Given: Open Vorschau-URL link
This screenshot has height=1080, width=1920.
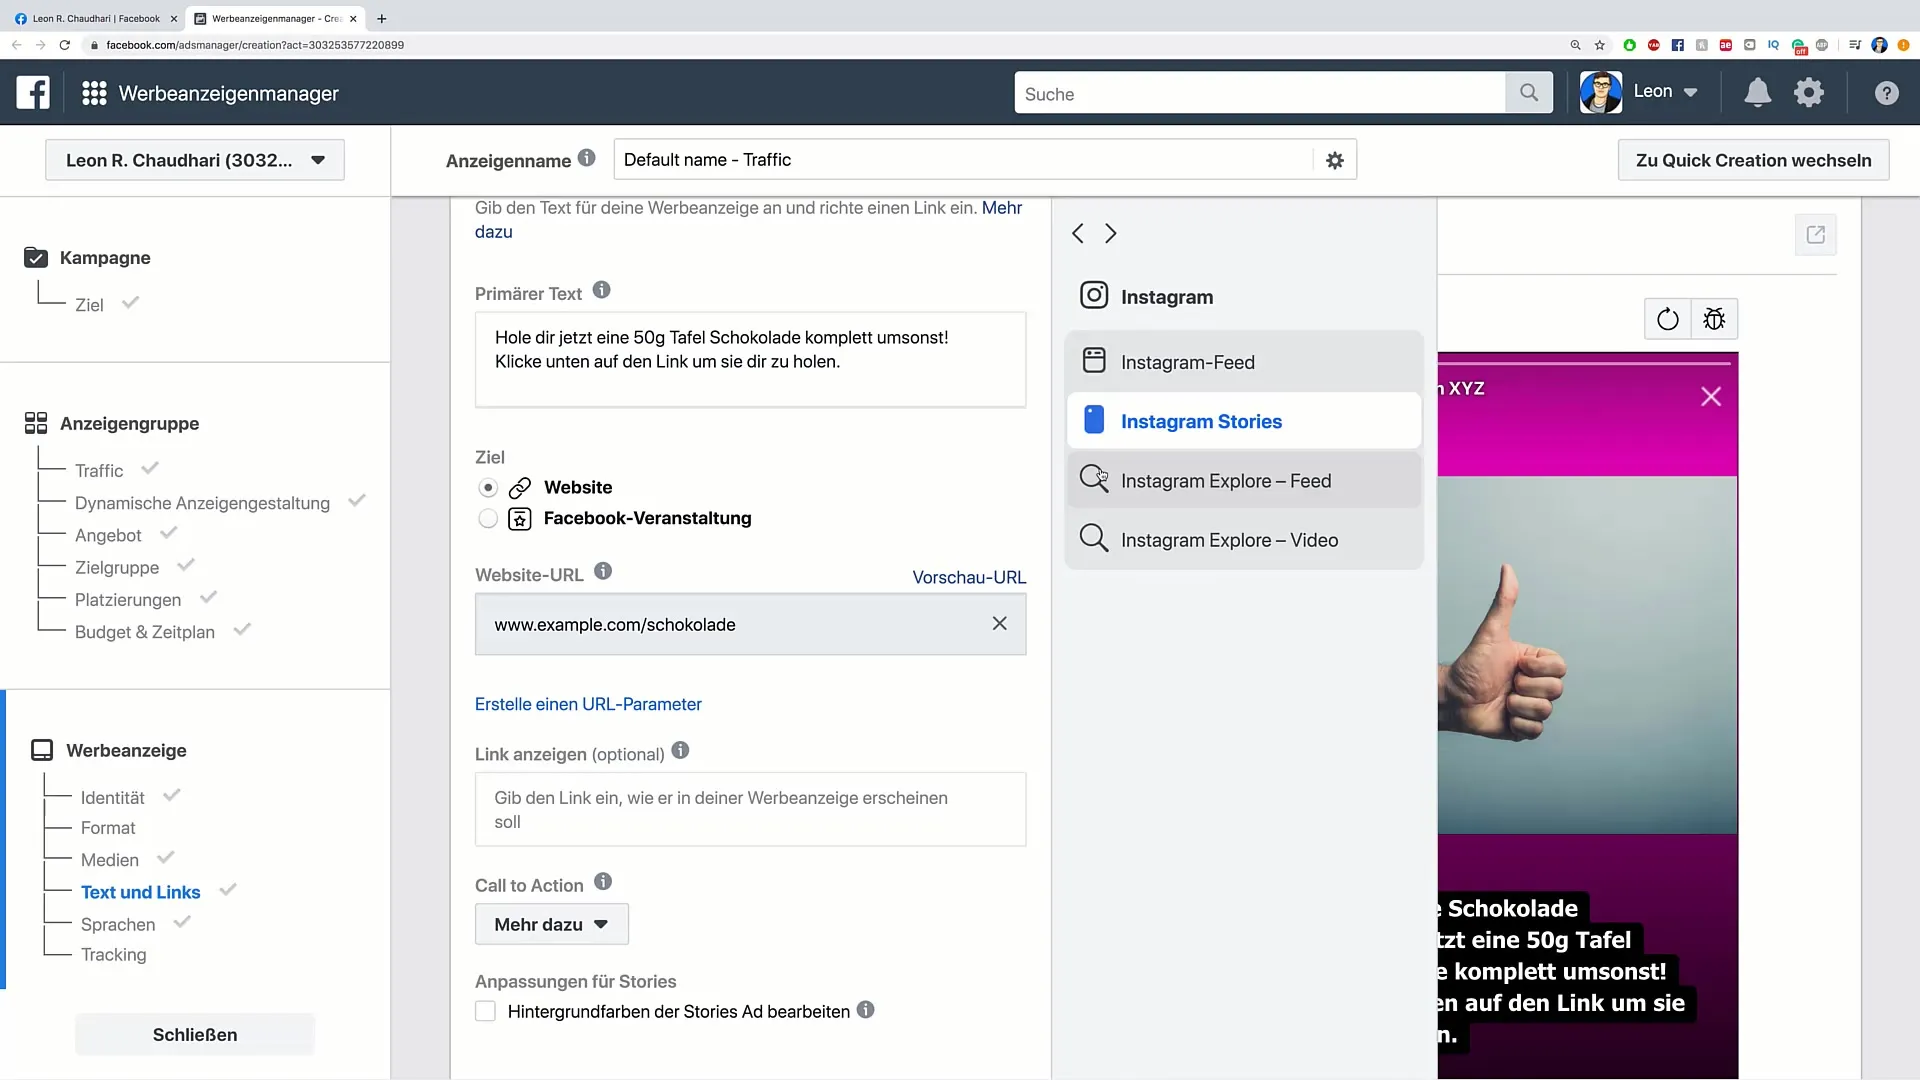Looking at the screenshot, I should point(969,577).
